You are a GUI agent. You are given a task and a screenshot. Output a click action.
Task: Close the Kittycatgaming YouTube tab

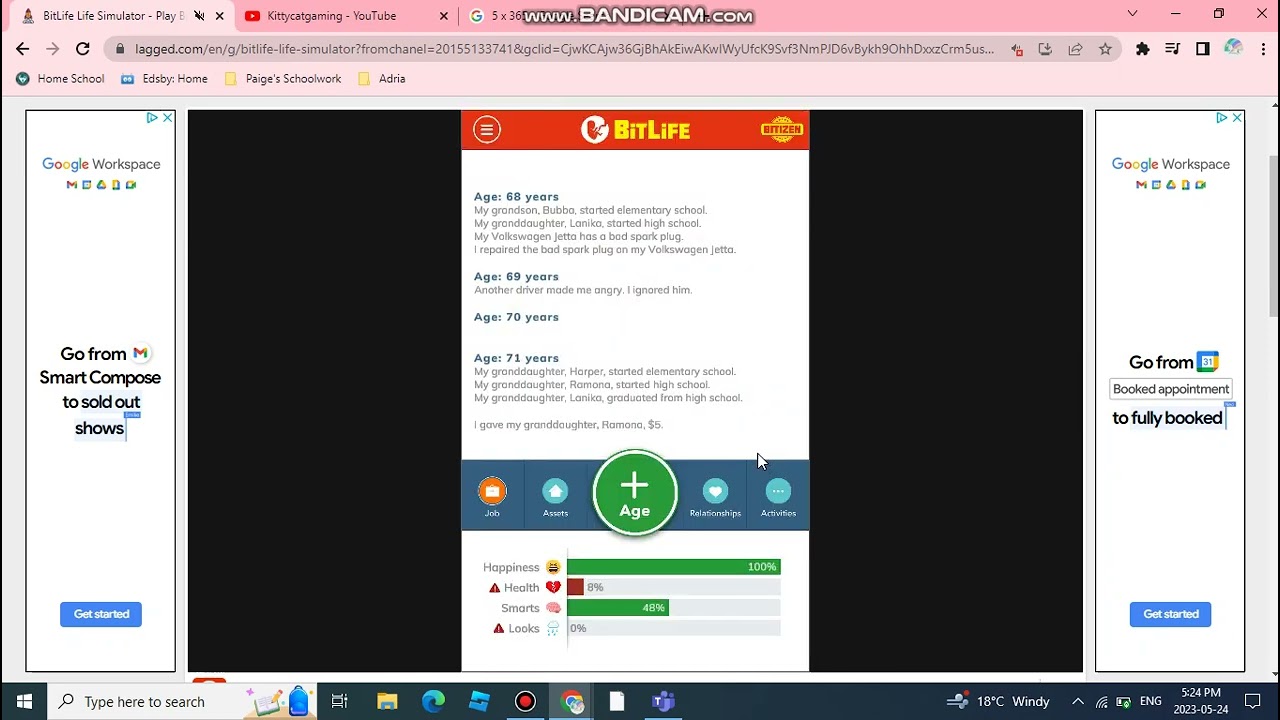442,16
